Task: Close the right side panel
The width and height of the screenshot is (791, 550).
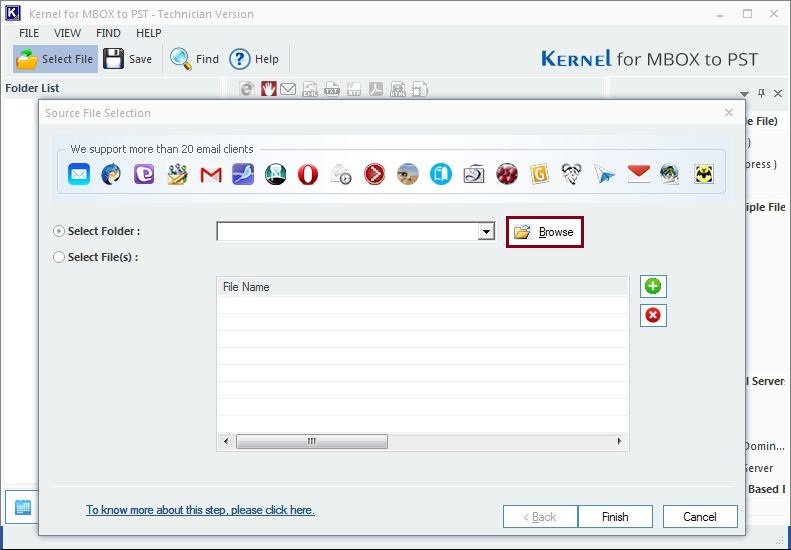Action: click(x=778, y=93)
